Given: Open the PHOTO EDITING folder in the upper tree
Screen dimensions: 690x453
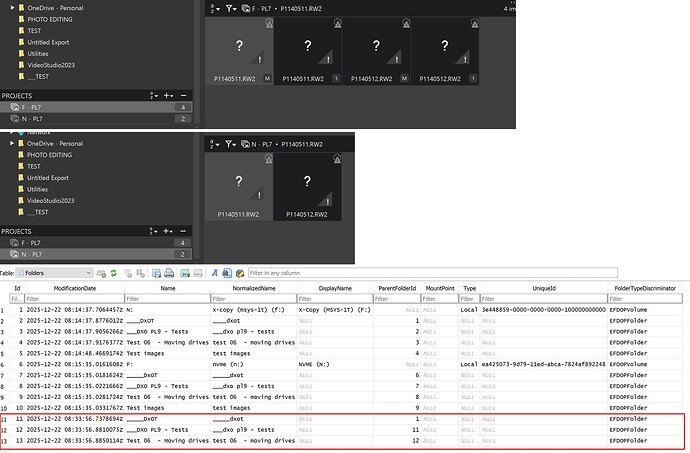Looking at the screenshot, I should 49,20.
